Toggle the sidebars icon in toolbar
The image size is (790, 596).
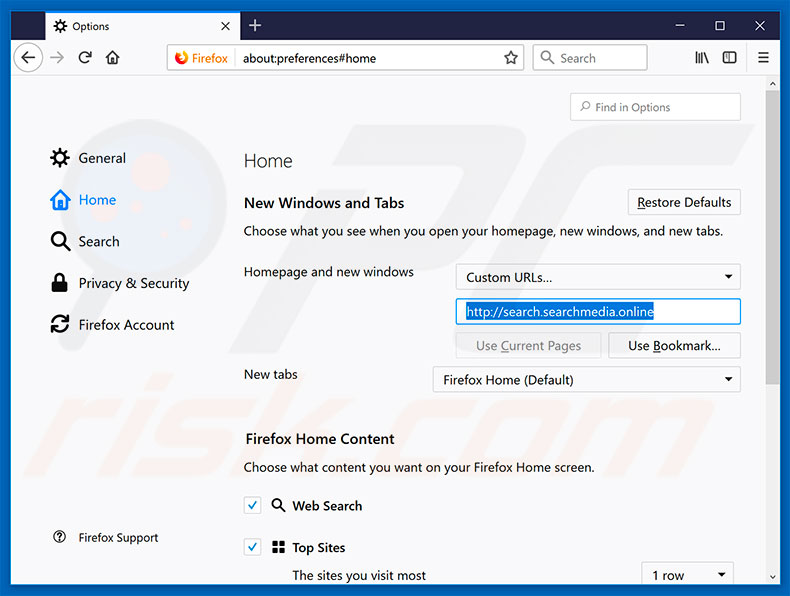click(x=729, y=57)
